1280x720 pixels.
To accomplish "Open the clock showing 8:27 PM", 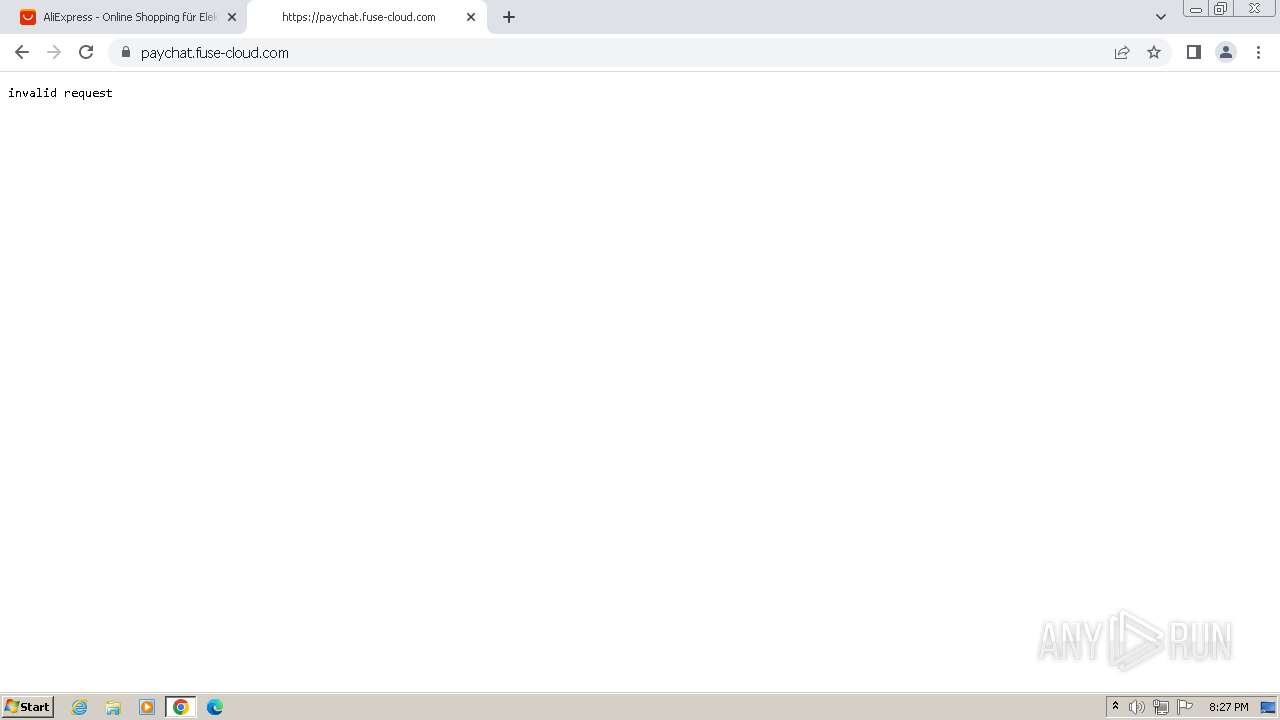I will tap(1228, 707).
